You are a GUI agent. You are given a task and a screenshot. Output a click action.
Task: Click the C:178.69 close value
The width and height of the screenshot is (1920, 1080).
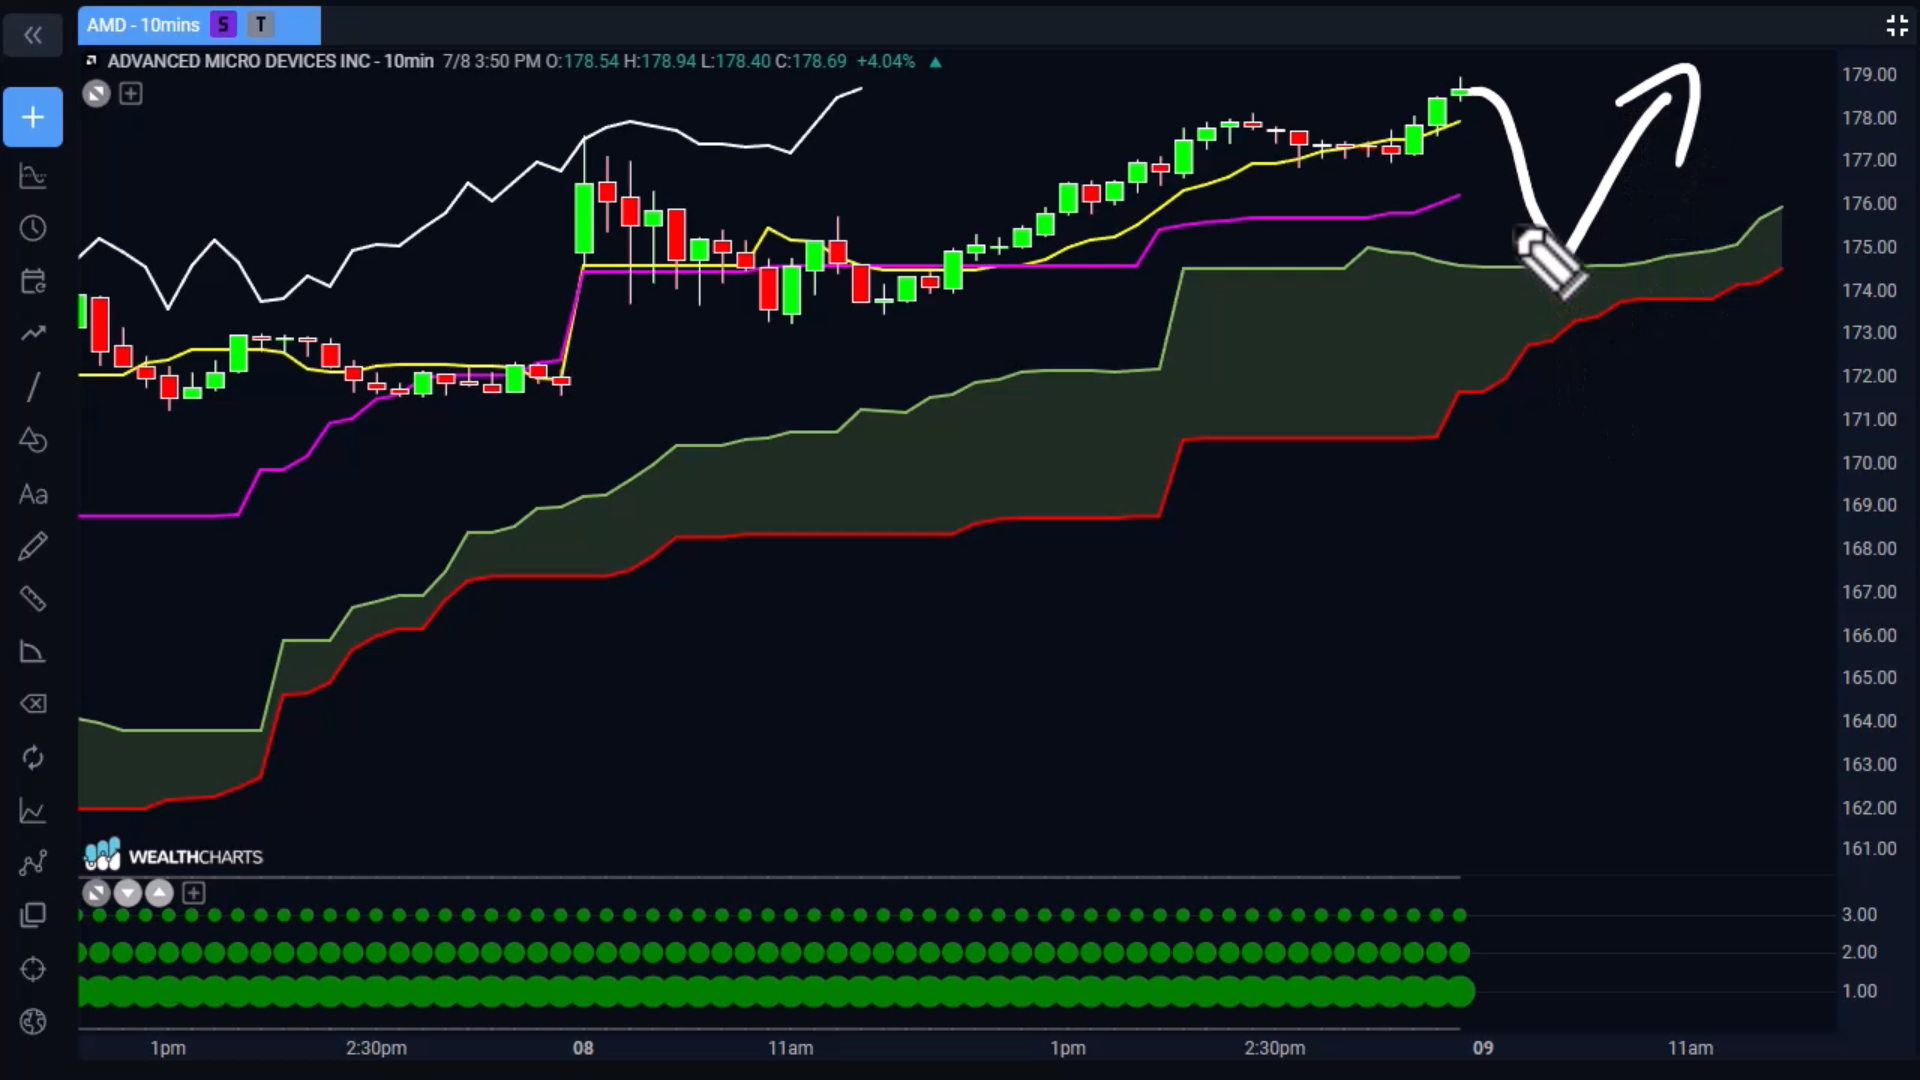click(x=811, y=61)
